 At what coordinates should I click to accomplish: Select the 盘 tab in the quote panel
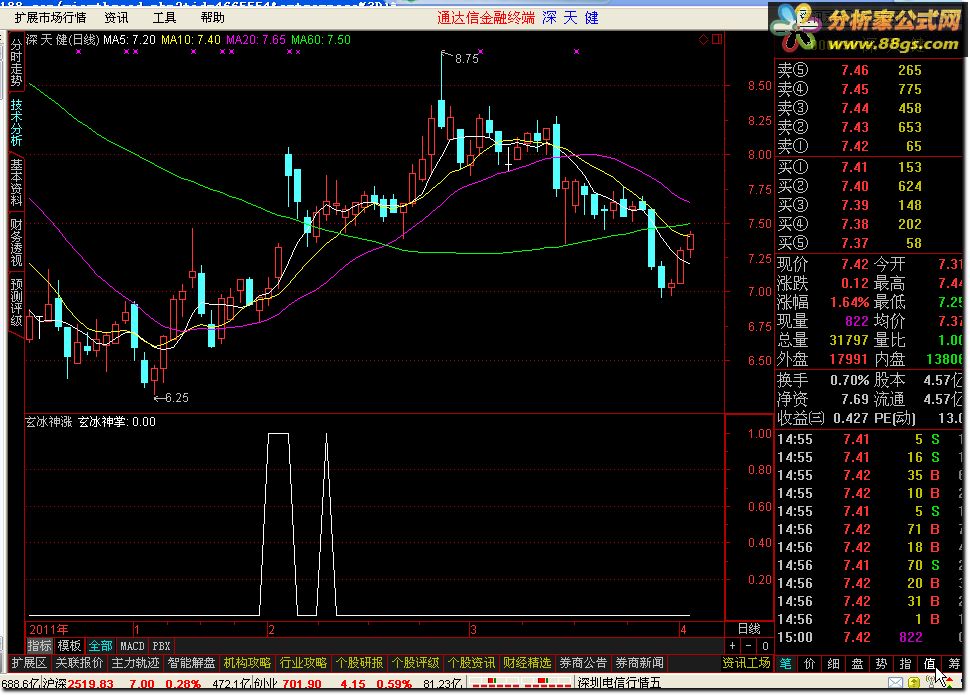(857, 663)
